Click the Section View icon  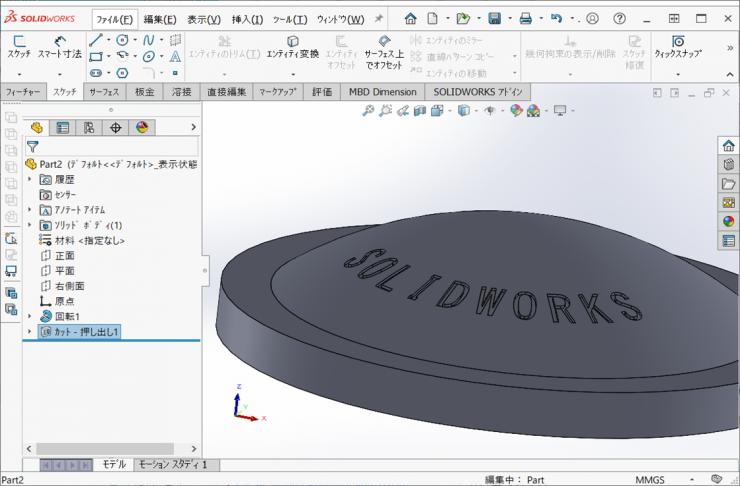click(420, 110)
